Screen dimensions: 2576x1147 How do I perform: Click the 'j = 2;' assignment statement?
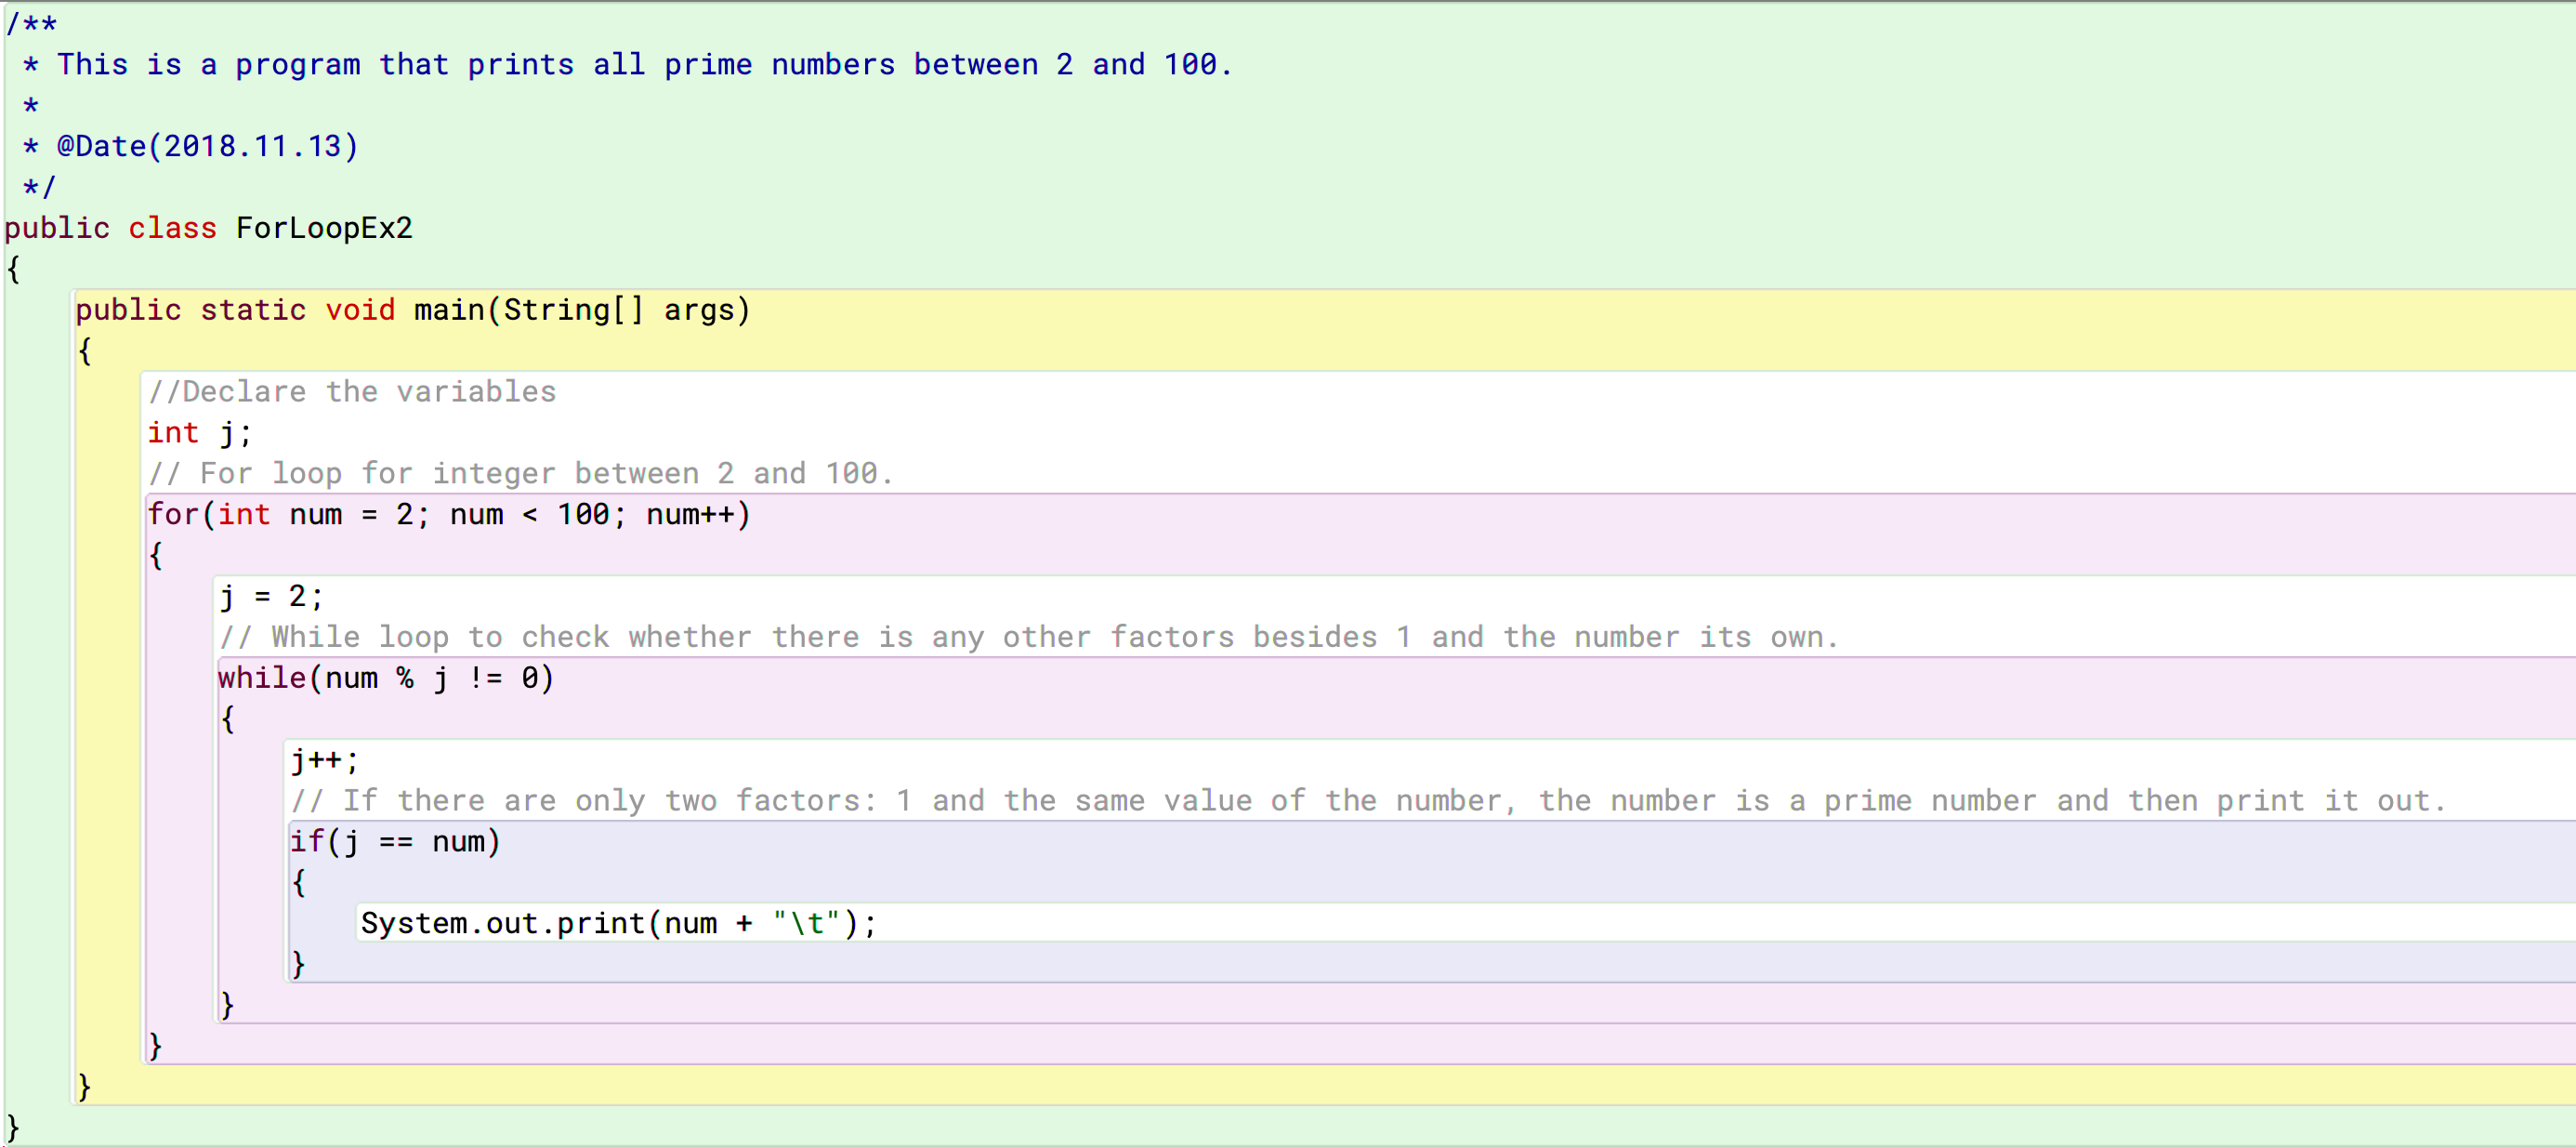coord(271,597)
